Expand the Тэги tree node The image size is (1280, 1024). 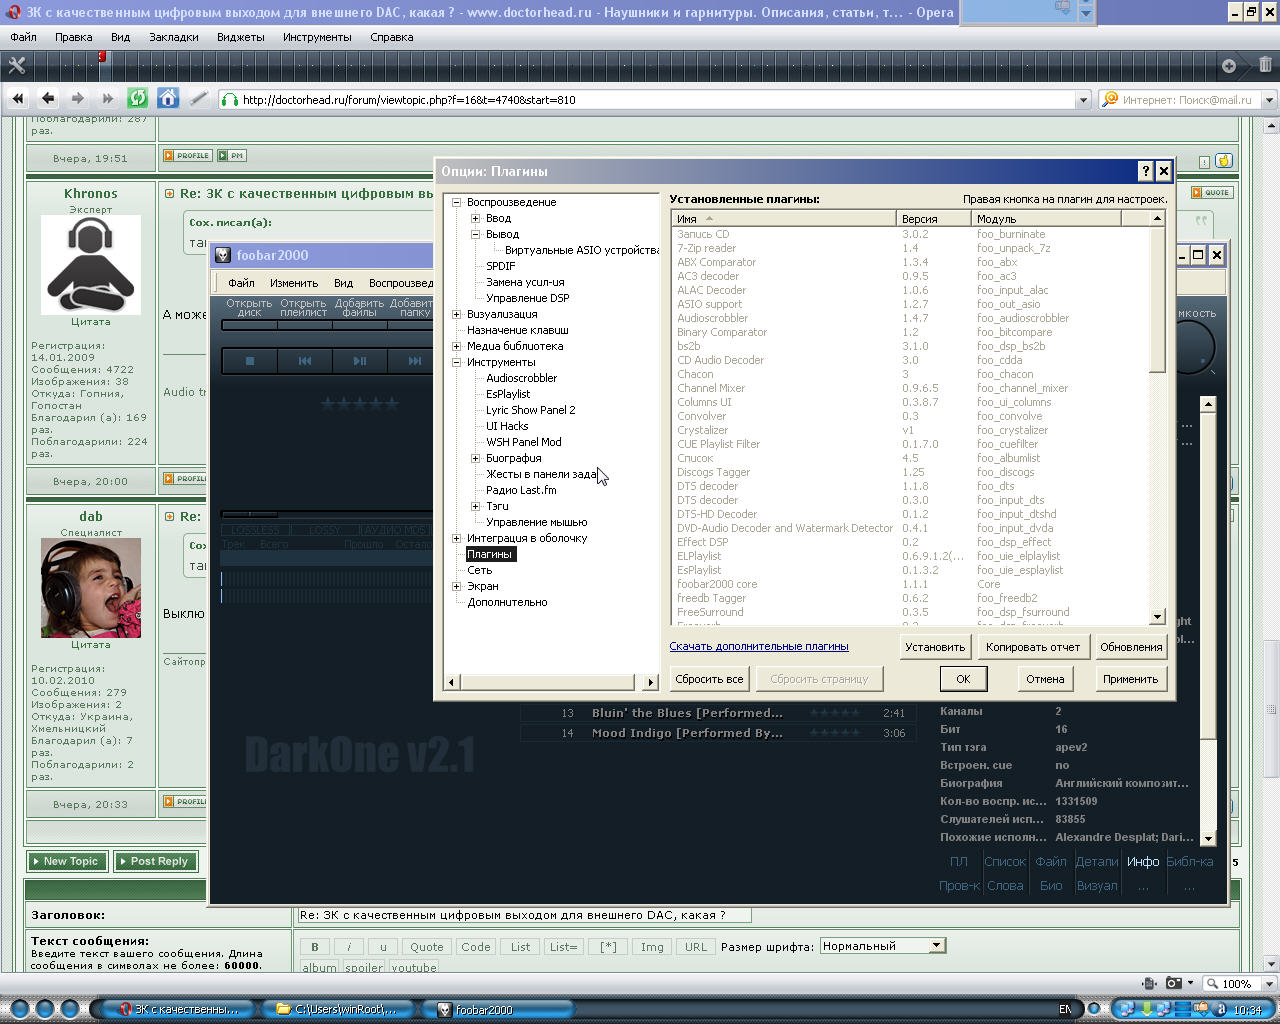coord(476,506)
